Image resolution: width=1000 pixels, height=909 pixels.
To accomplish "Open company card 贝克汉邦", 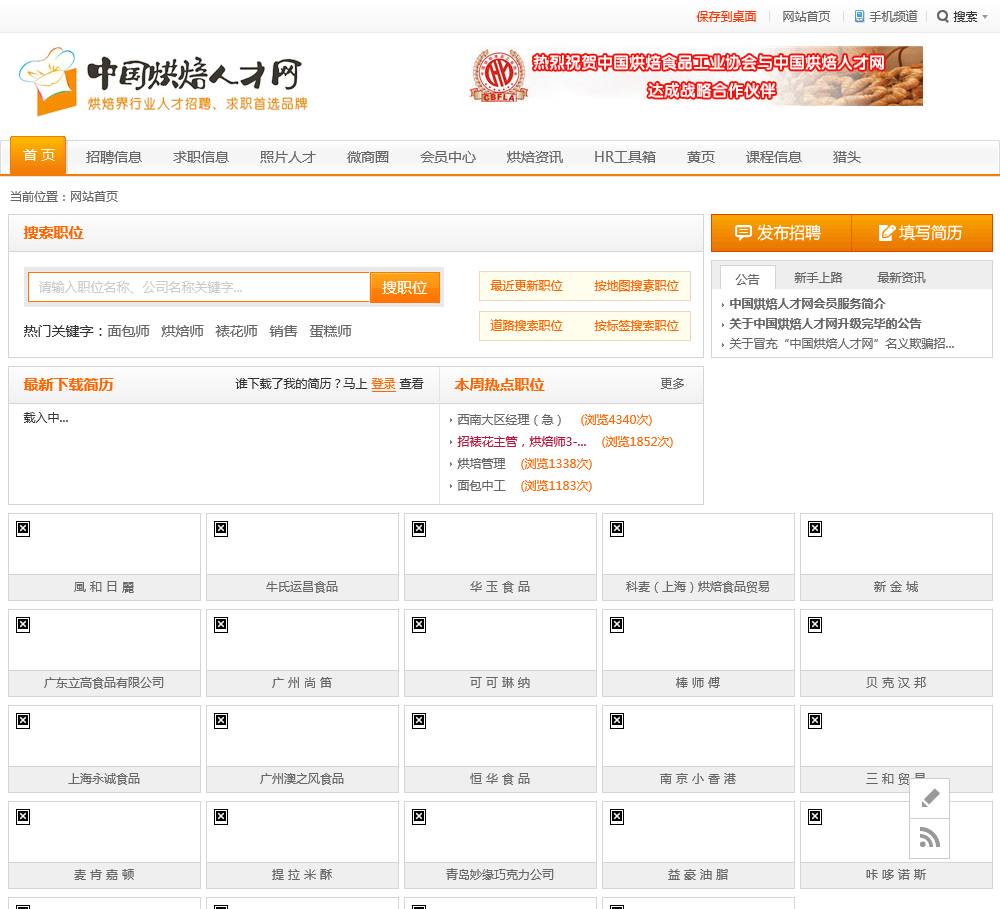I will 897,653.
